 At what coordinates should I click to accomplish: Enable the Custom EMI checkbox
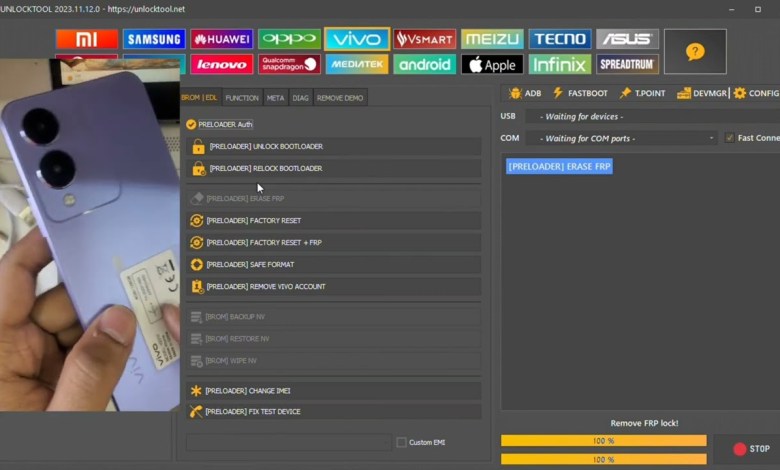click(401, 442)
